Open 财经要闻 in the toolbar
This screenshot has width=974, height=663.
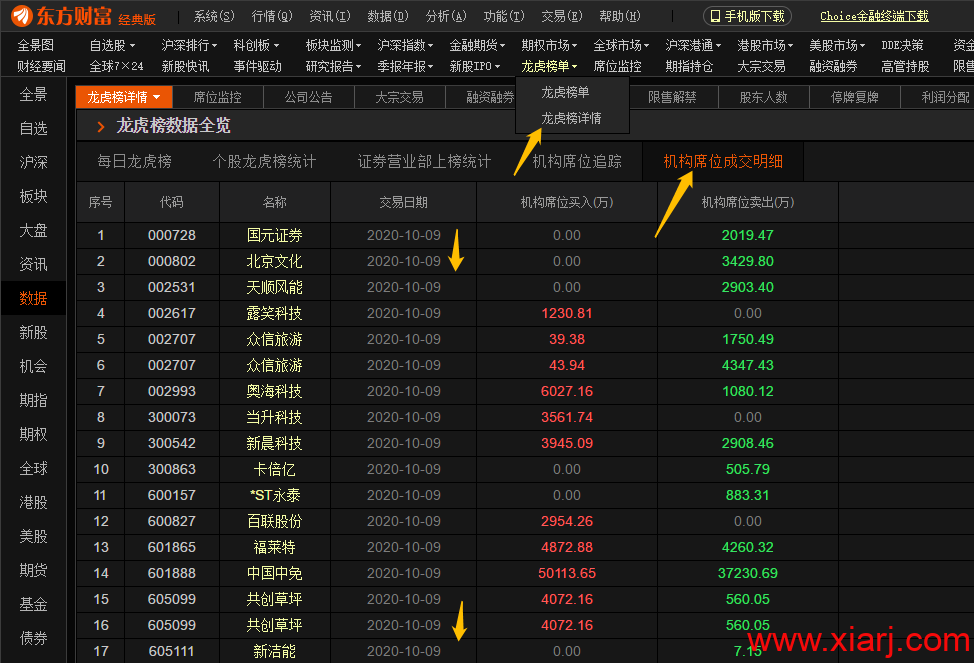point(41,66)
